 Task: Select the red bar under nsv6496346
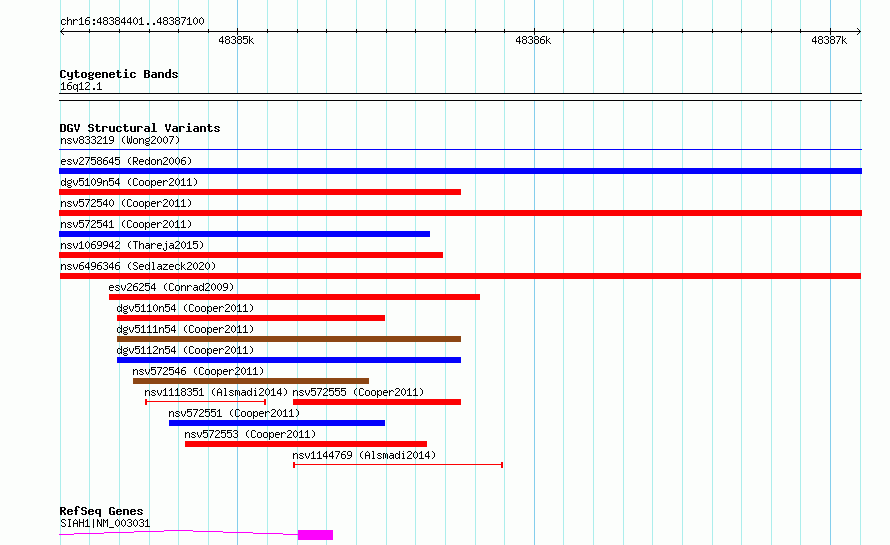[460, 276]
